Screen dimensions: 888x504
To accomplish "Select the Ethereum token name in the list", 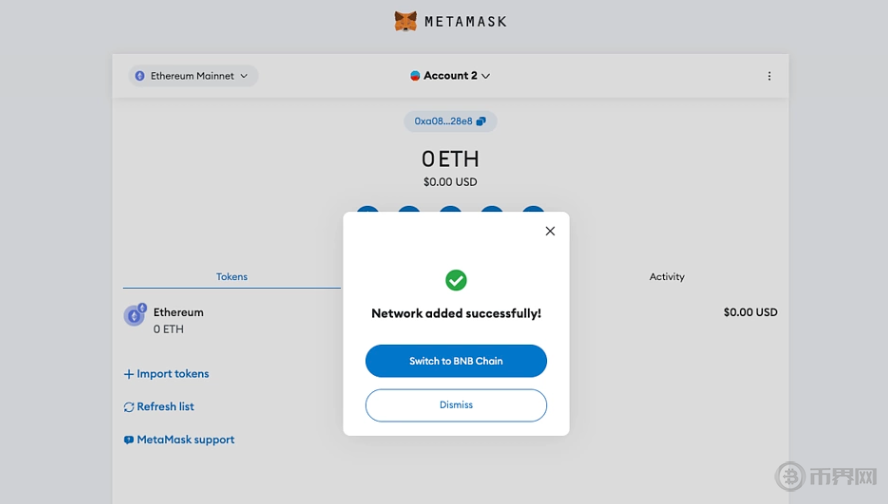I will coord(178,312).
